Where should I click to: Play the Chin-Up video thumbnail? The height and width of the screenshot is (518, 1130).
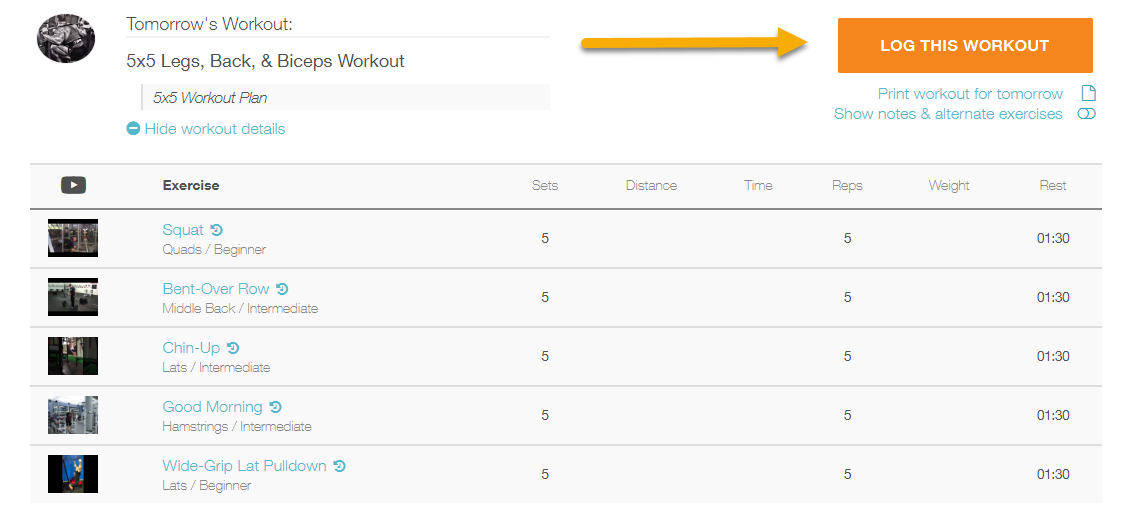tap(73, 356)
